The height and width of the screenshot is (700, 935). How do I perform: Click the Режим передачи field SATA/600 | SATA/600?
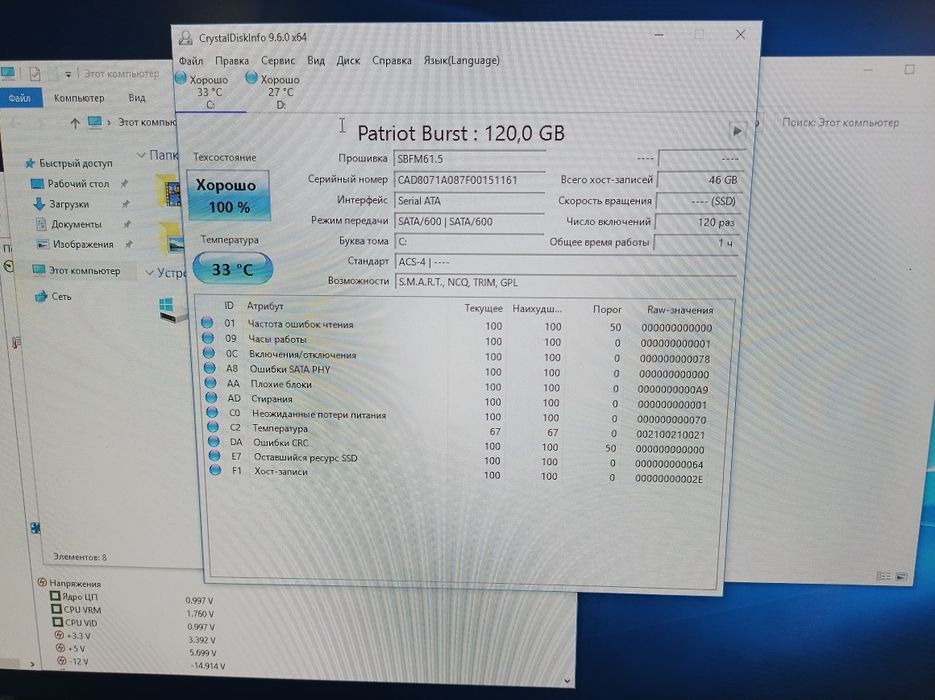[469, 222]
